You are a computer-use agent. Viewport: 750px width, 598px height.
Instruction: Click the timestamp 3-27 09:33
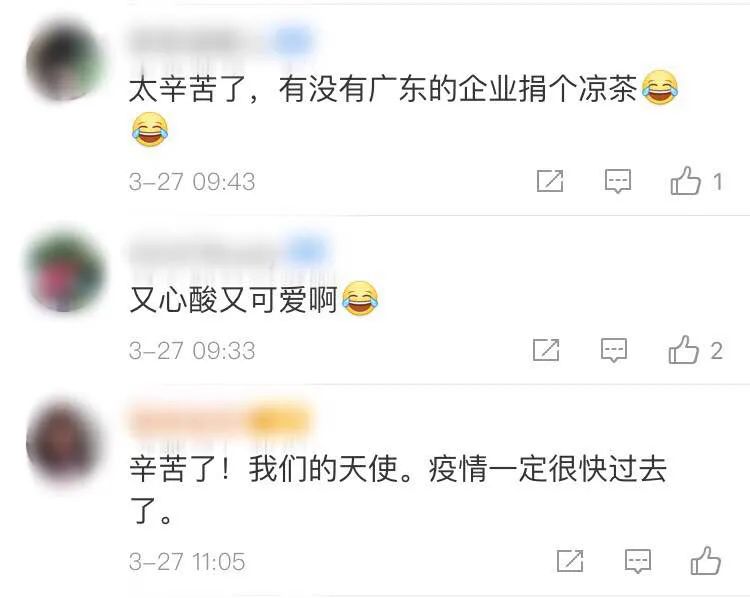click(x=192, y=351)
